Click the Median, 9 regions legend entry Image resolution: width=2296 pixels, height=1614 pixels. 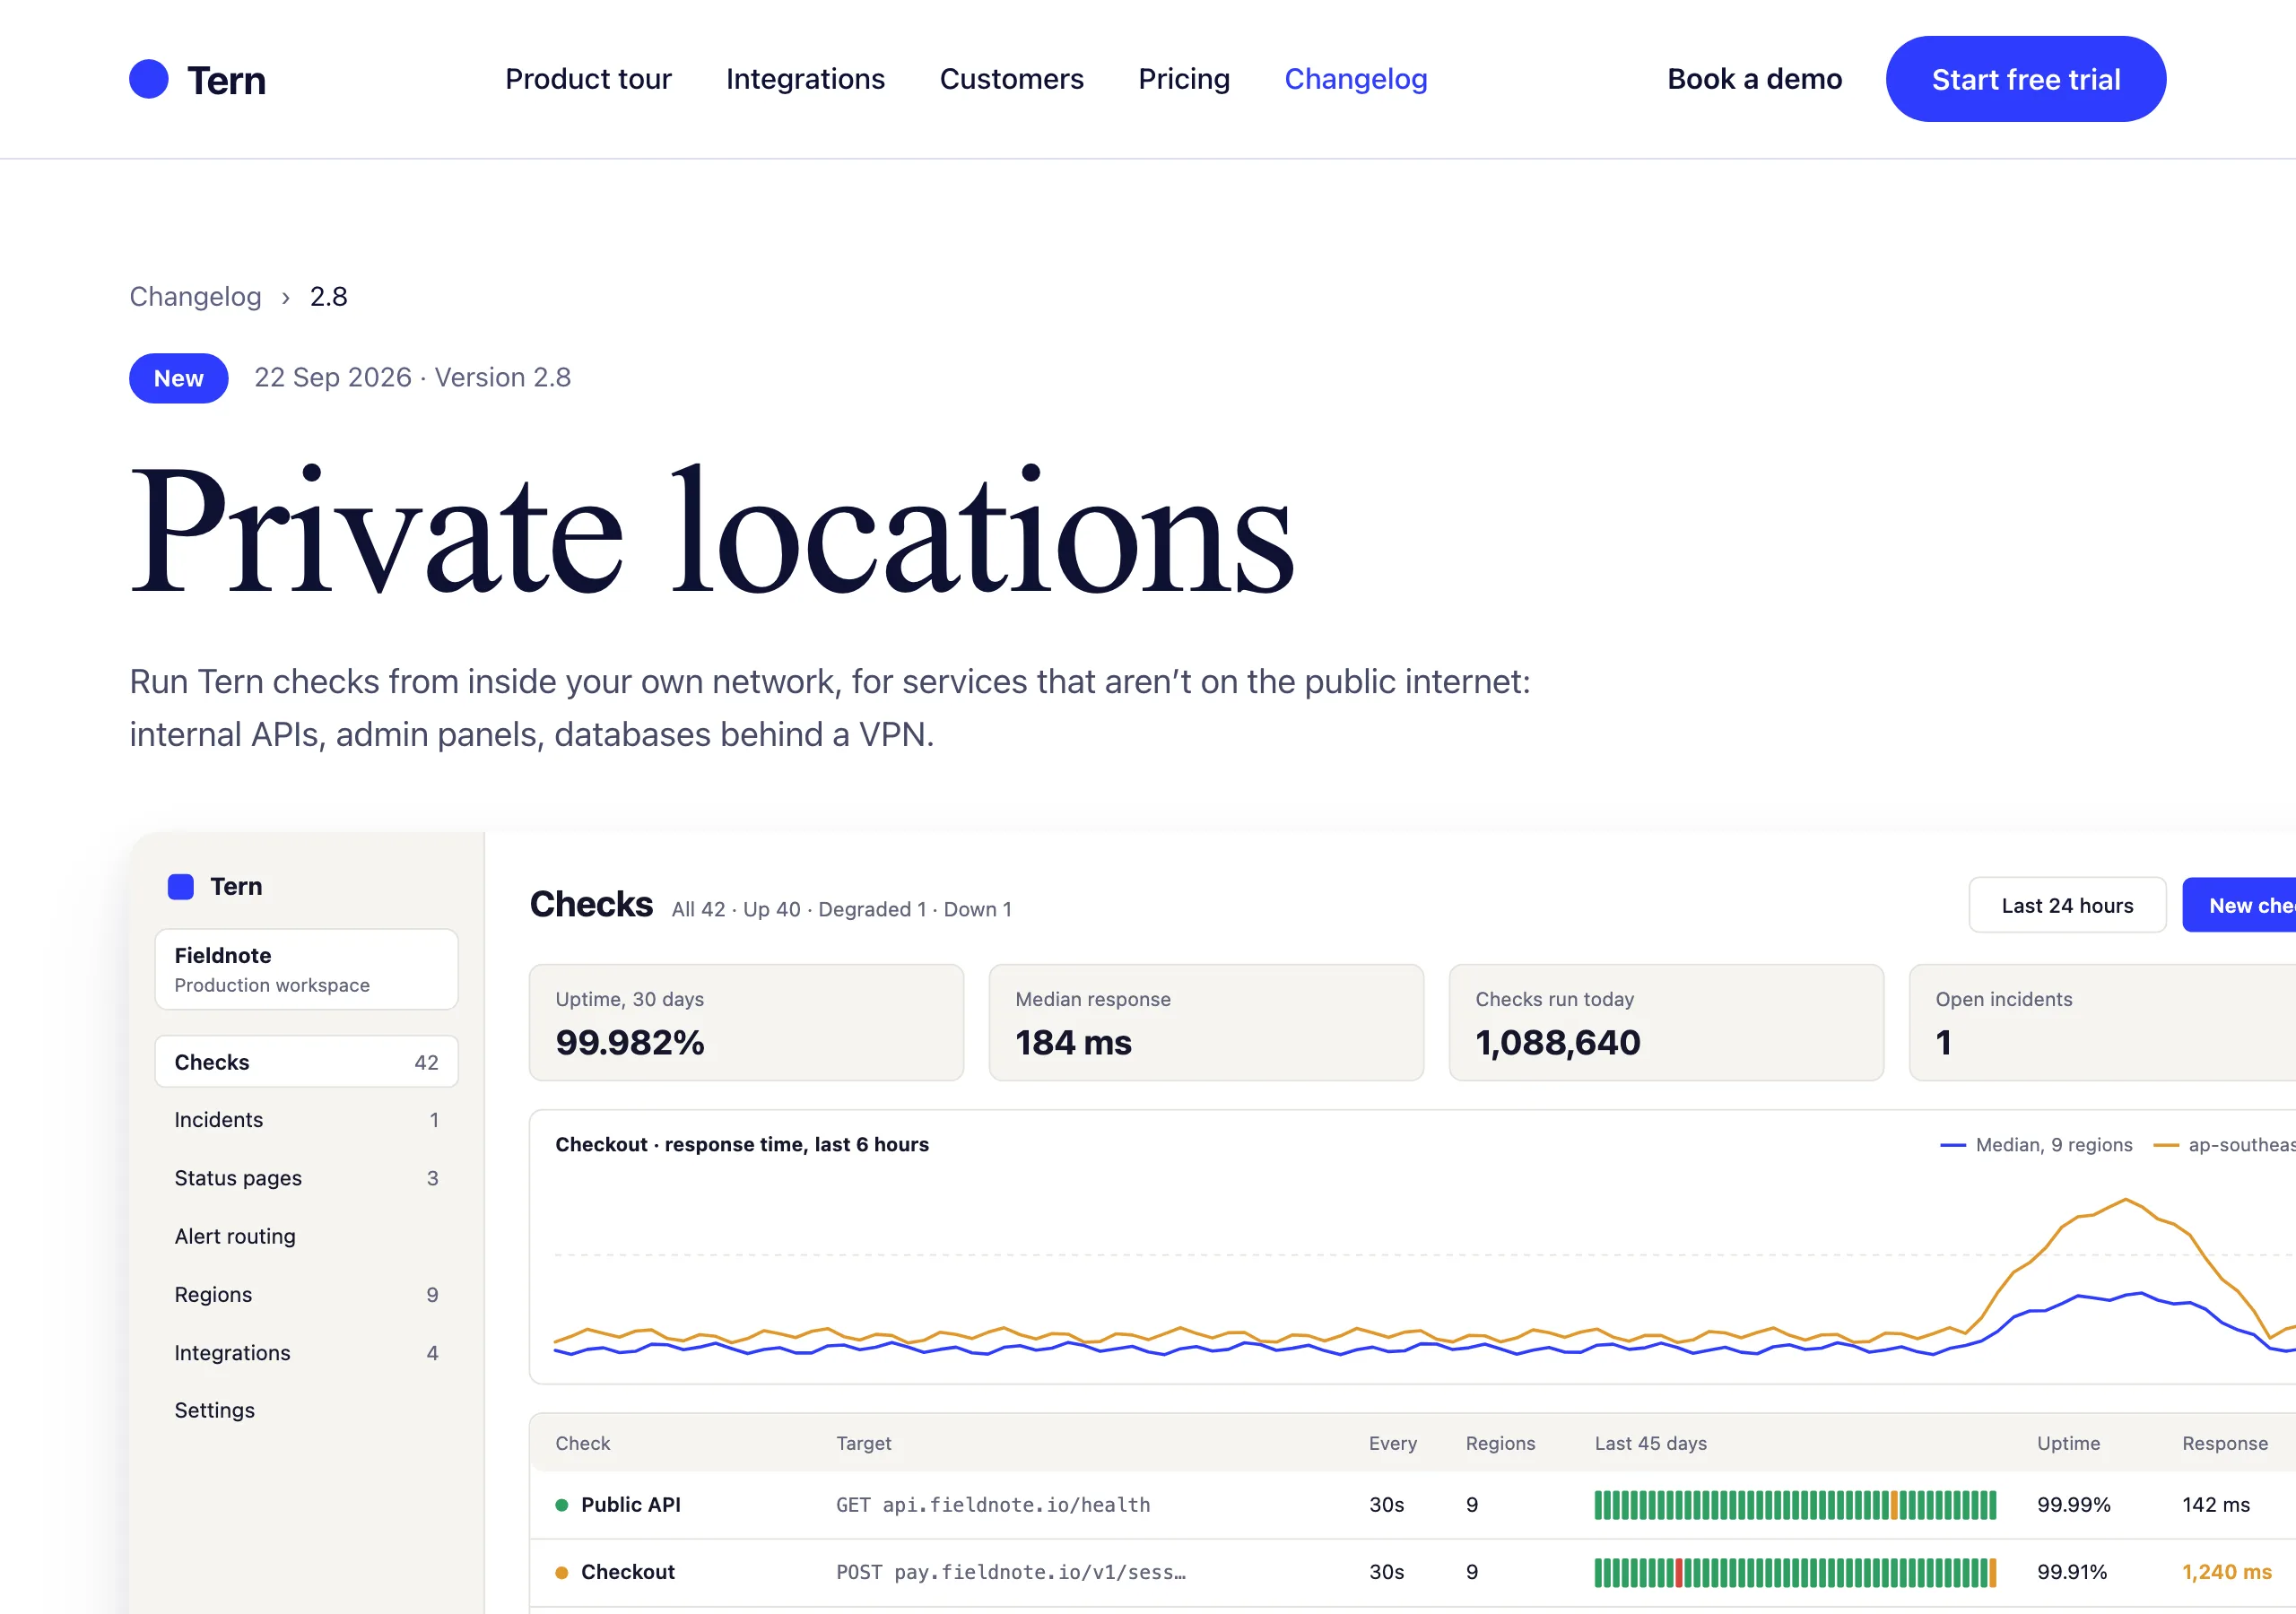[2036, 1145]
